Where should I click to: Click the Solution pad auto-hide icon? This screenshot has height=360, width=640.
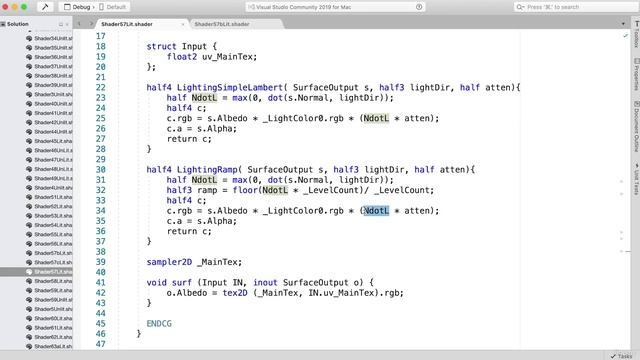click(61, 24)
